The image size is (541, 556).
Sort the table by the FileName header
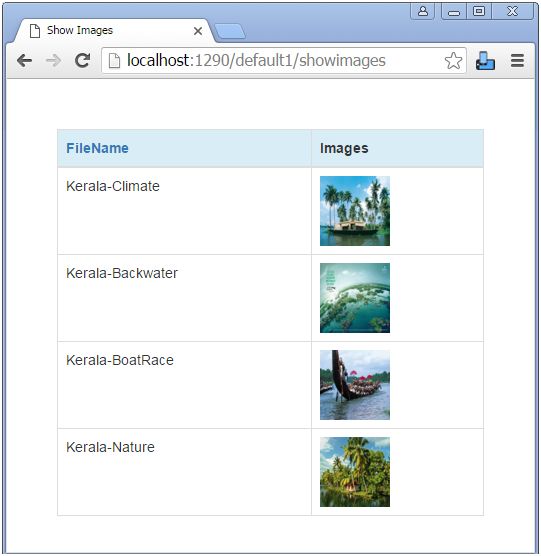[97, 148]
